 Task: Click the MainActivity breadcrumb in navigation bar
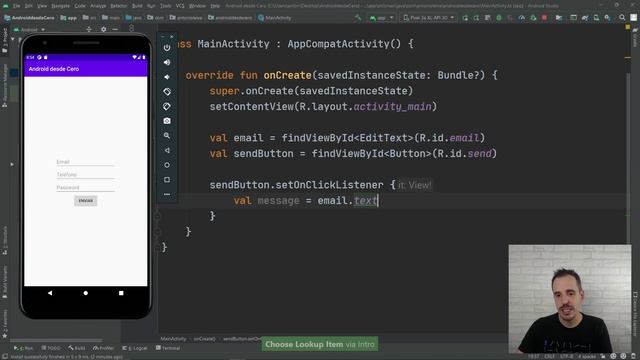[x=275, y=18]
